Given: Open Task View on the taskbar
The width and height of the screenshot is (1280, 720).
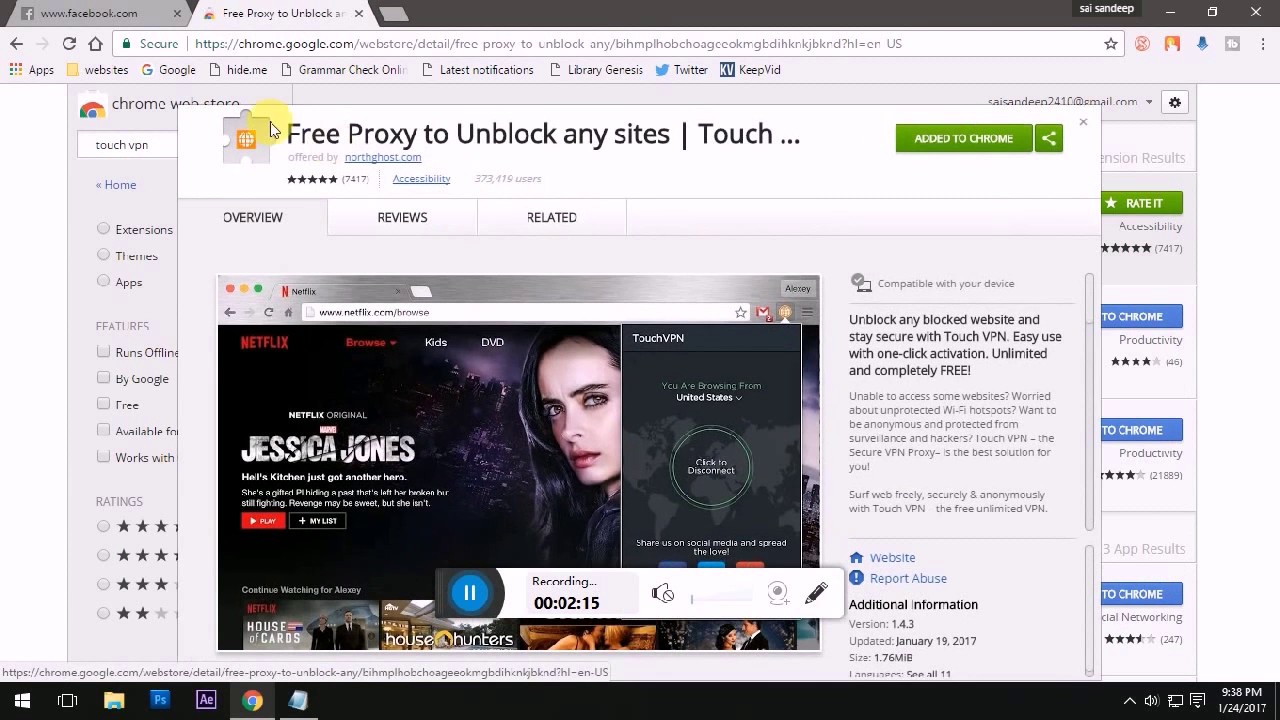Looking at the screenshot, I should coord(68,700).
